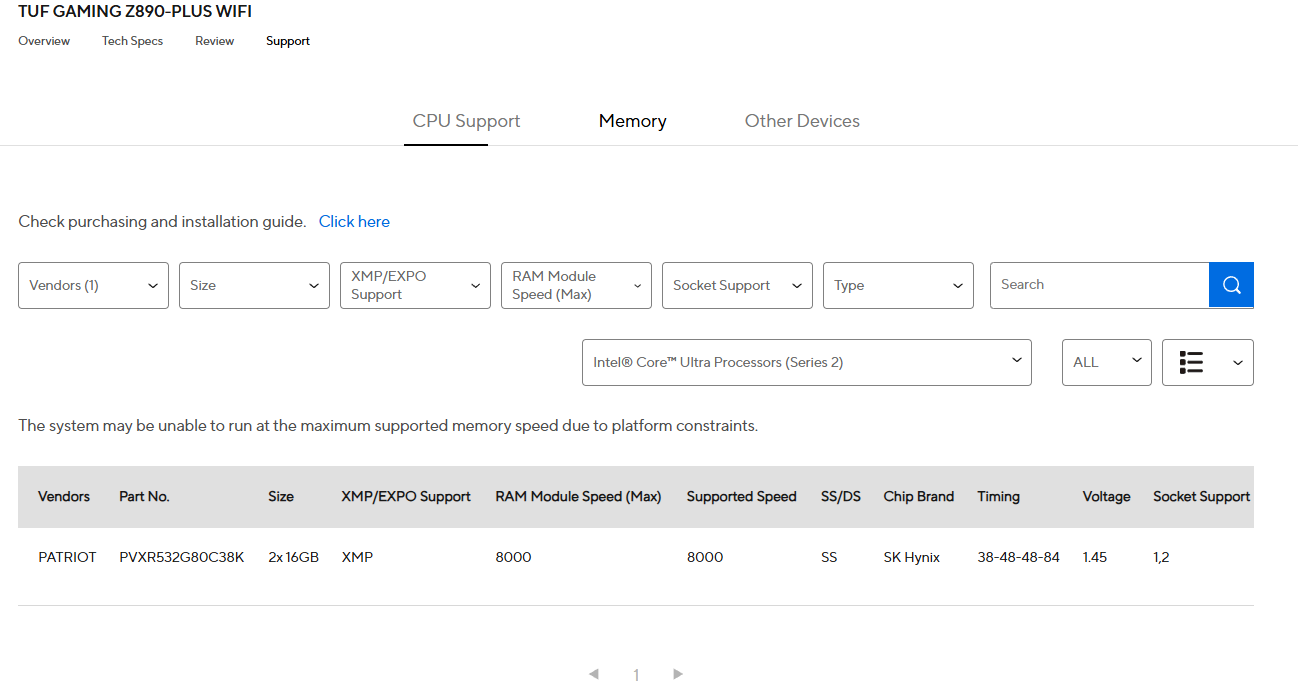This screenshot has height=698, width=1298.
Task: Go to the Tech Specs section
Action: (x=132, y=41)
